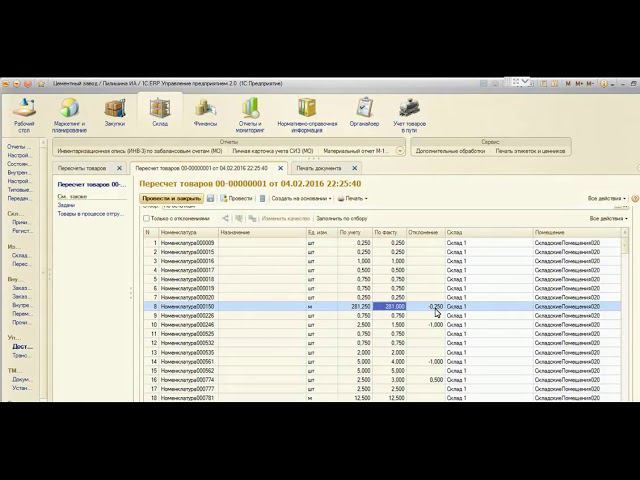The width and height of the screenshot is (640, 480).
Task: Switch to Пересчеты товаров tab
Action: (82, 168)
